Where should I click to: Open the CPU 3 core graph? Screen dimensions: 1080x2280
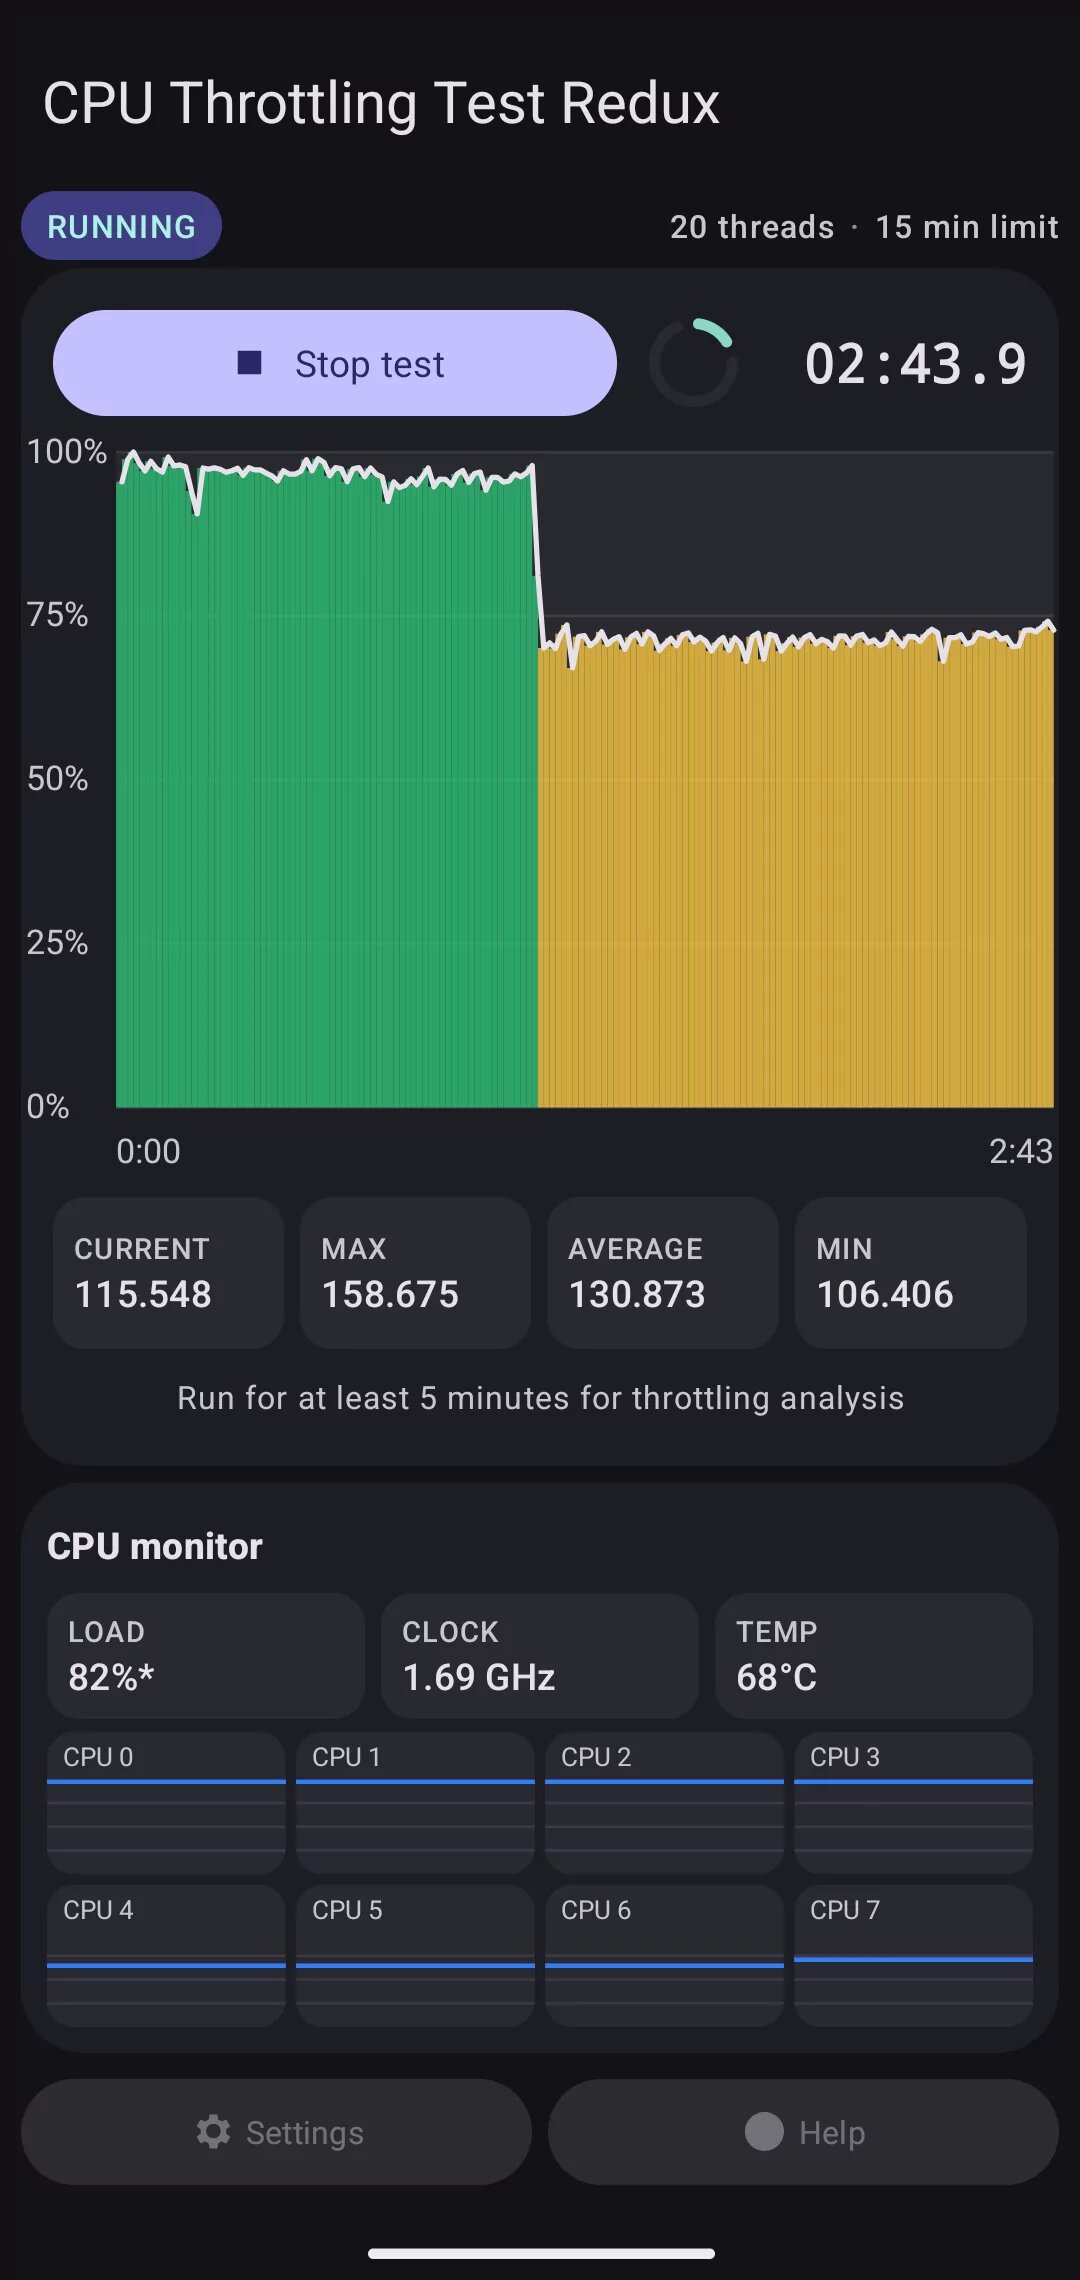click(913, 1802)
